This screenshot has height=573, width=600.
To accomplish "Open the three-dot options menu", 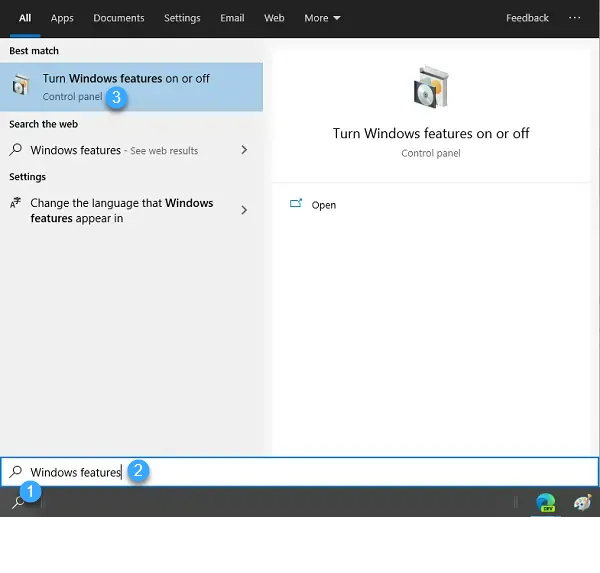I will click(574, 18).
